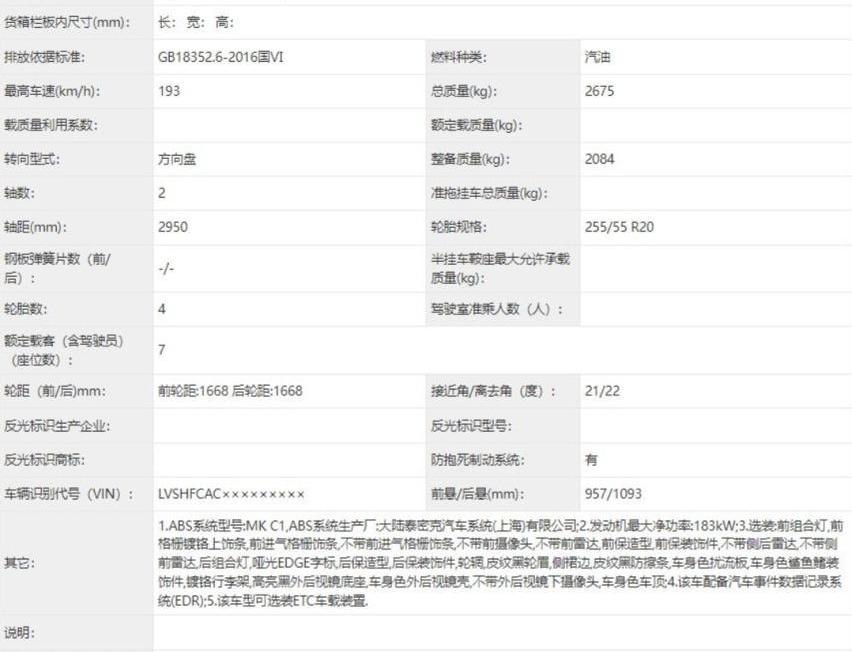
Task: Select the steering type value 方向盘
Action: 177,159
